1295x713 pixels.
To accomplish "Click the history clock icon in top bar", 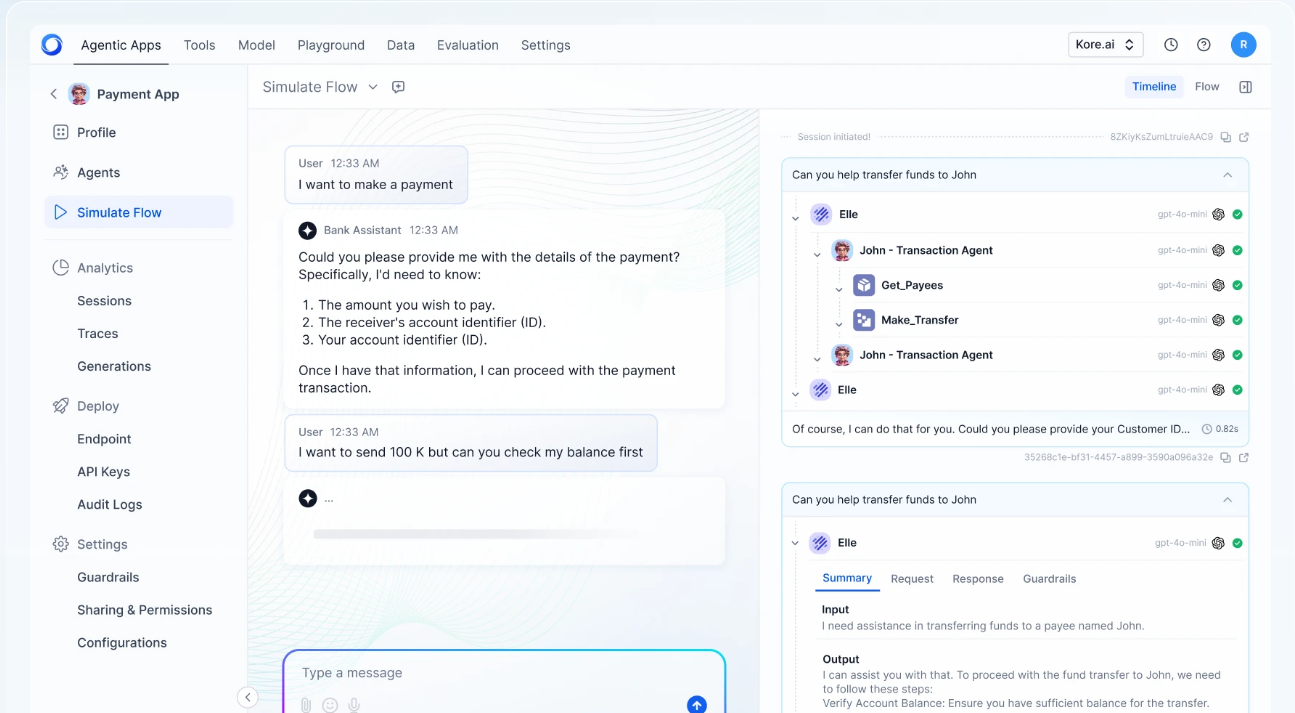I will tap(1170, 44).
